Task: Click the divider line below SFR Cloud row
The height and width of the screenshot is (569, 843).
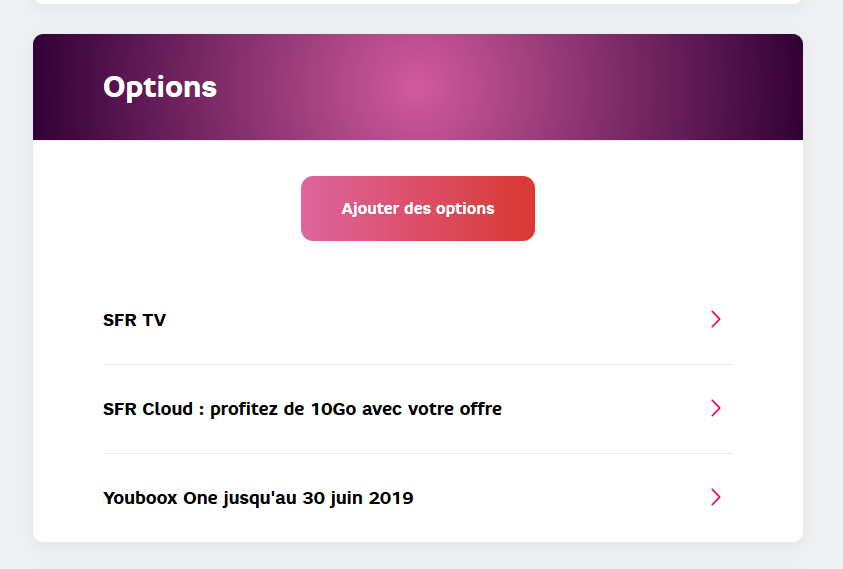Action: click(418, 453)
